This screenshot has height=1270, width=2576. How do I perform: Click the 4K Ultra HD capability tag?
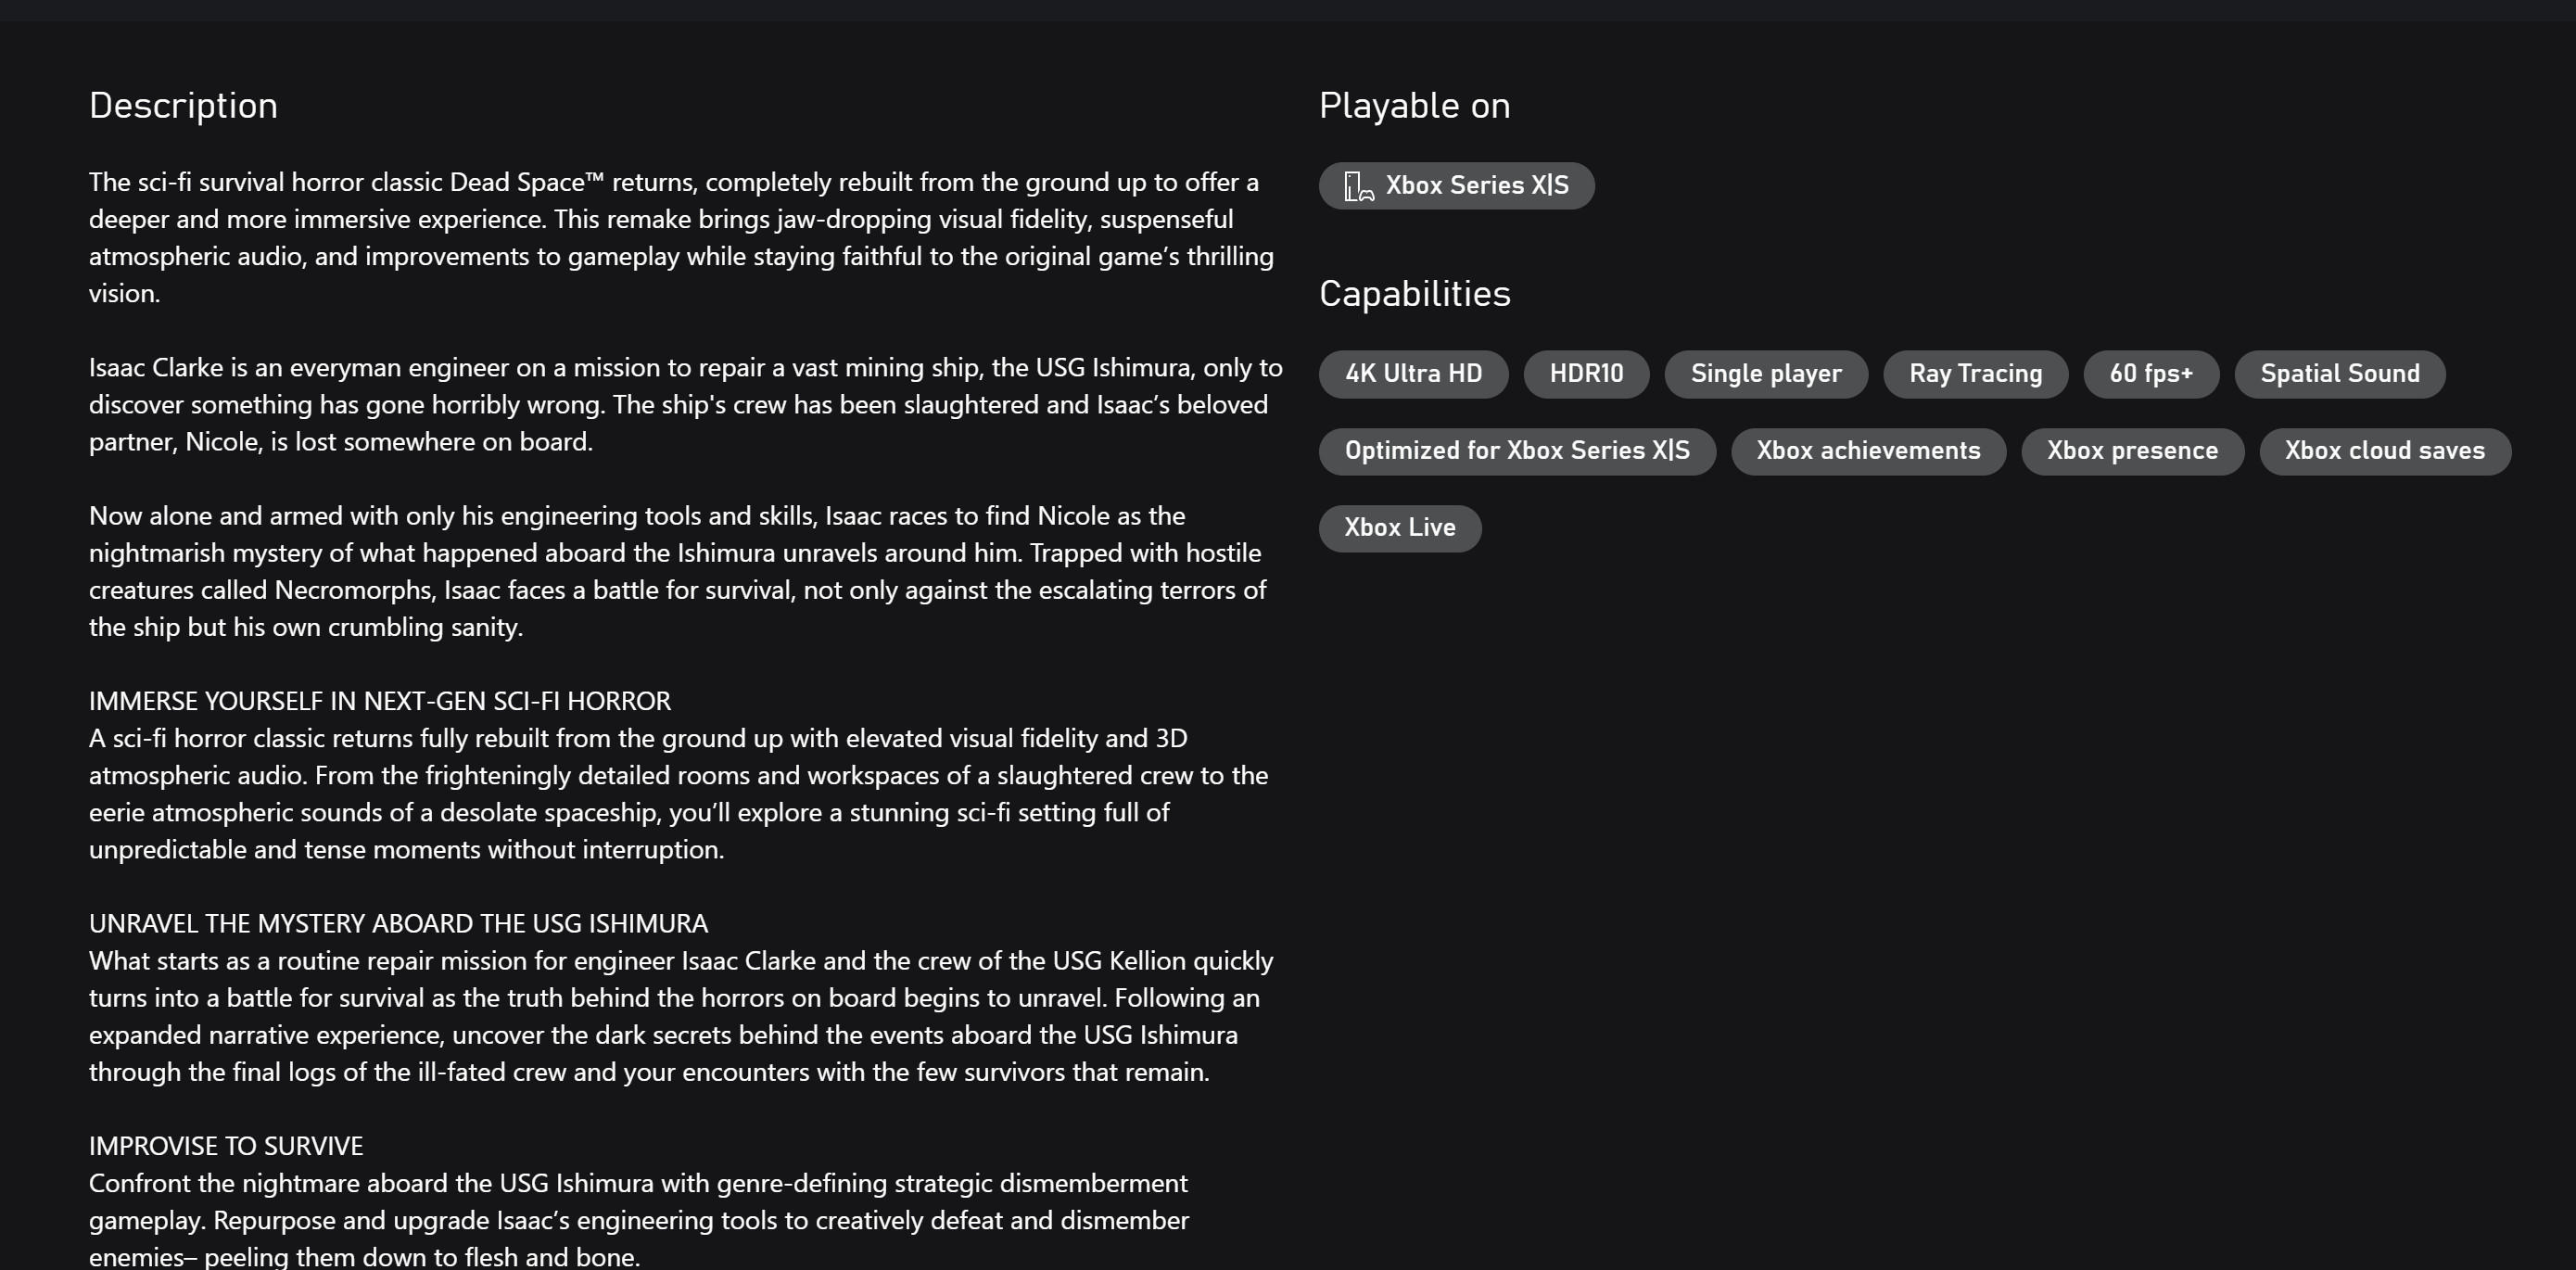click(1413, 374)
